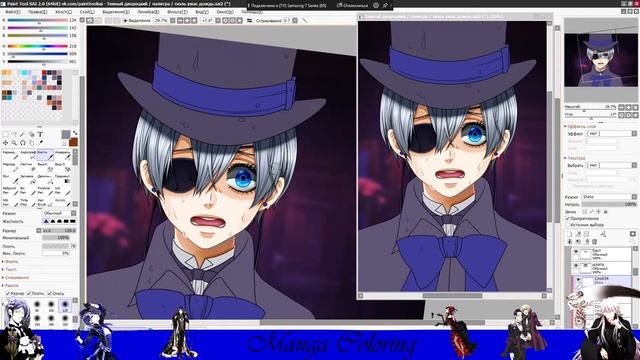Choose the Акварель watercolor brush
This screenshot has width=640, height=360.
pyautogui.click(x=62, y=155)
